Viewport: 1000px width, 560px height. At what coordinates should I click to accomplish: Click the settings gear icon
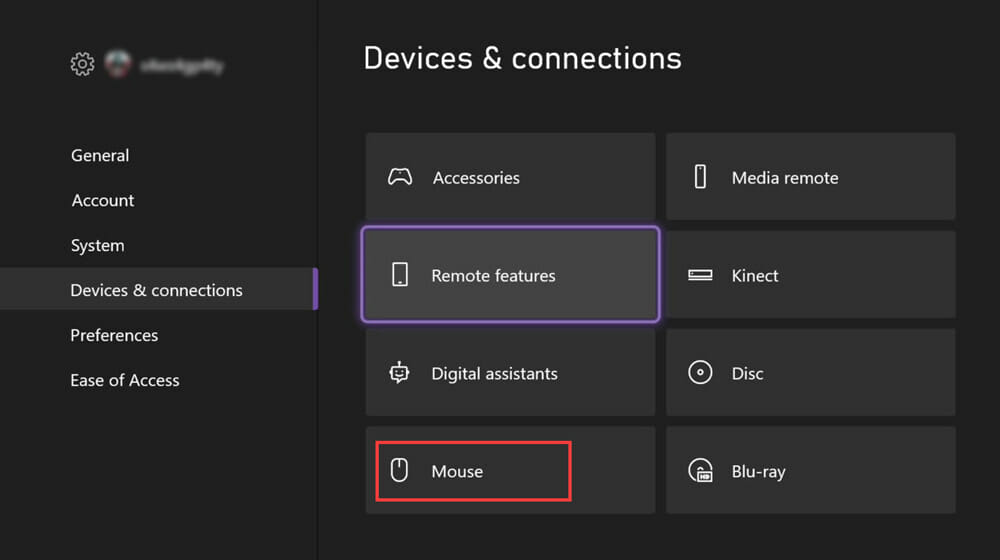[x=82, y=65]
